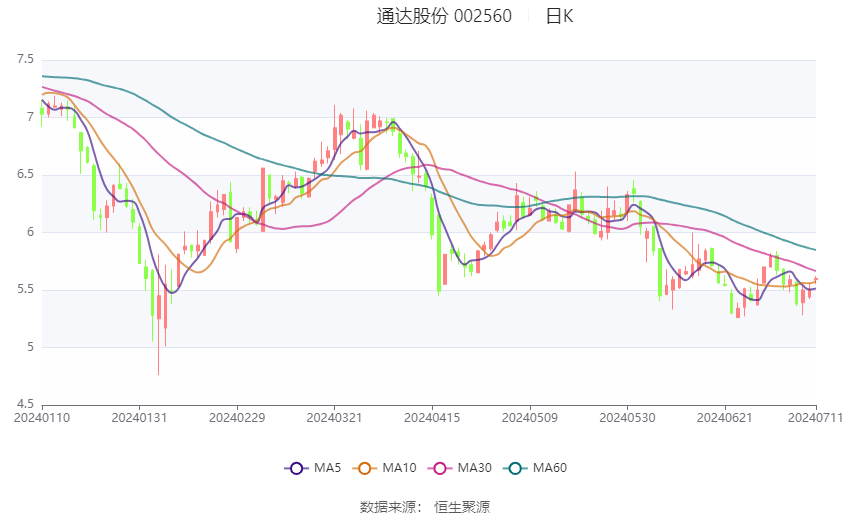Select the 20240415 date on axis
Image resolution: width=850 pixels, height=517 pixels.
[x=432, y=418]
